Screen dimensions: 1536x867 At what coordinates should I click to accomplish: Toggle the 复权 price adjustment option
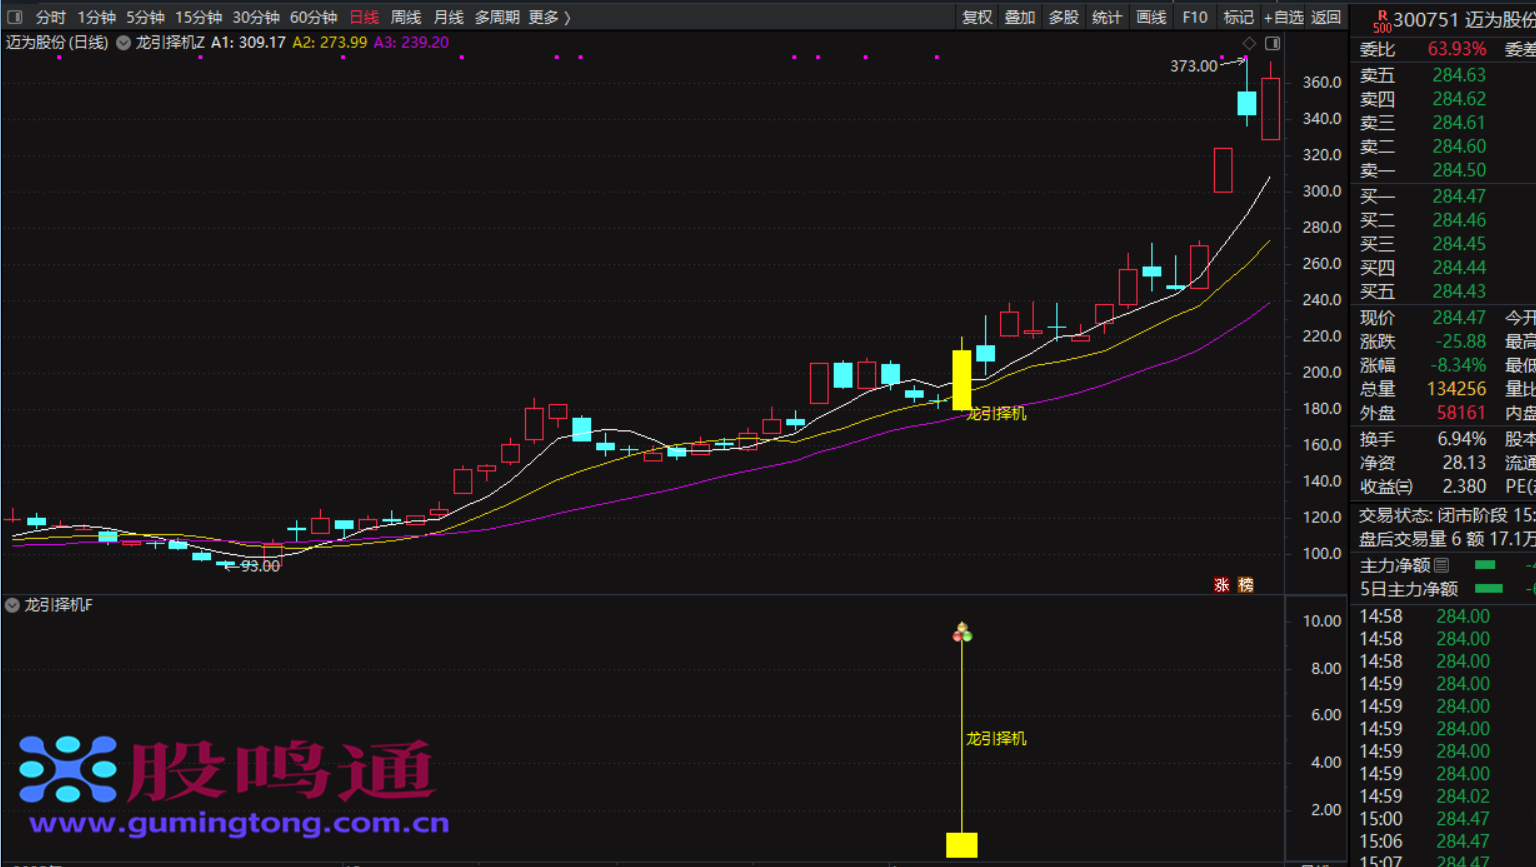(x=977, y=17)
